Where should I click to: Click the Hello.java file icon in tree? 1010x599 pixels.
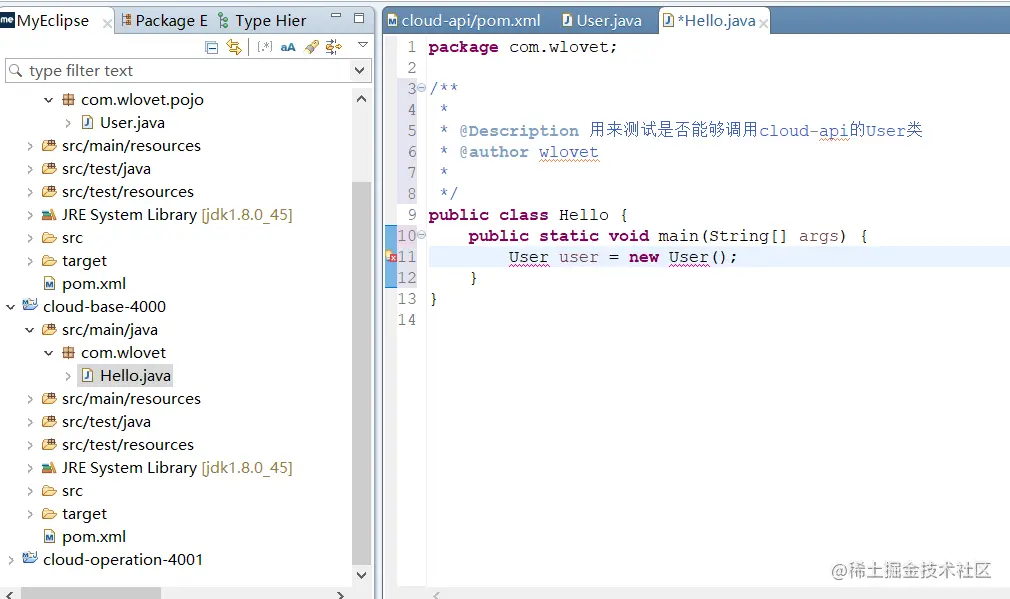pos(88,376)
